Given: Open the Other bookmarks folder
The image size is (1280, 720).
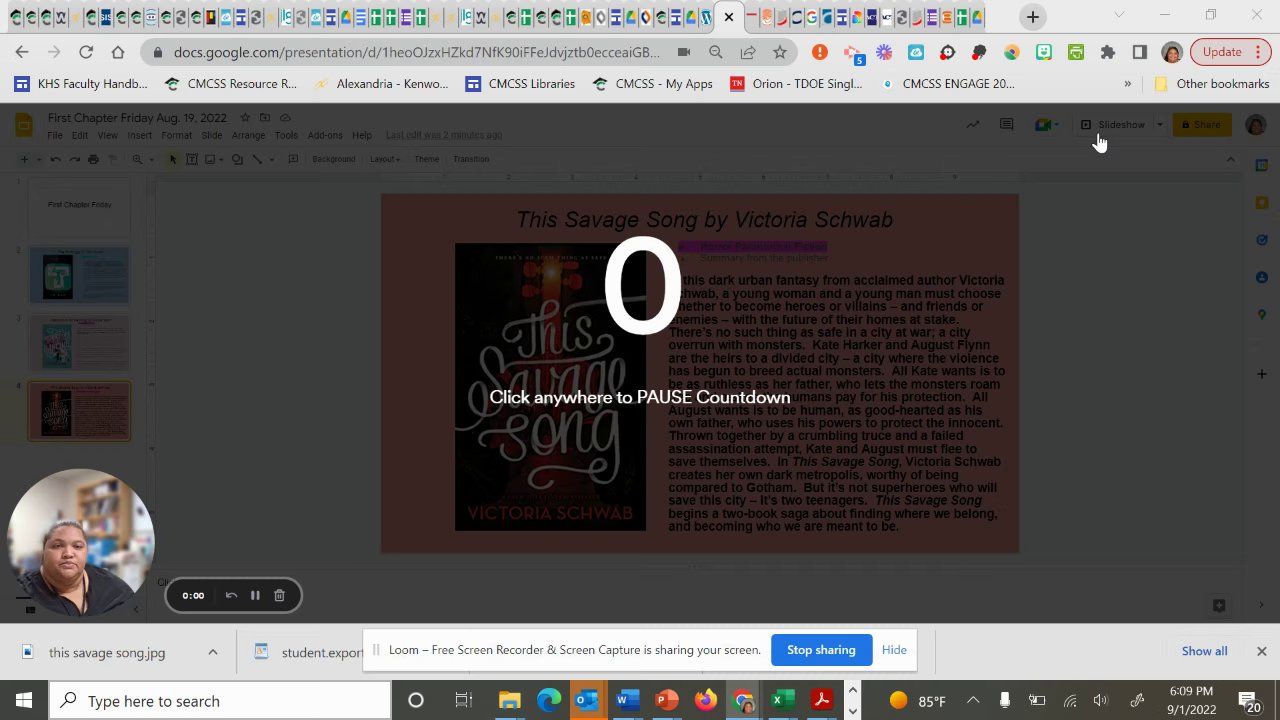Looking at the screenshot, I should 1211,84.
